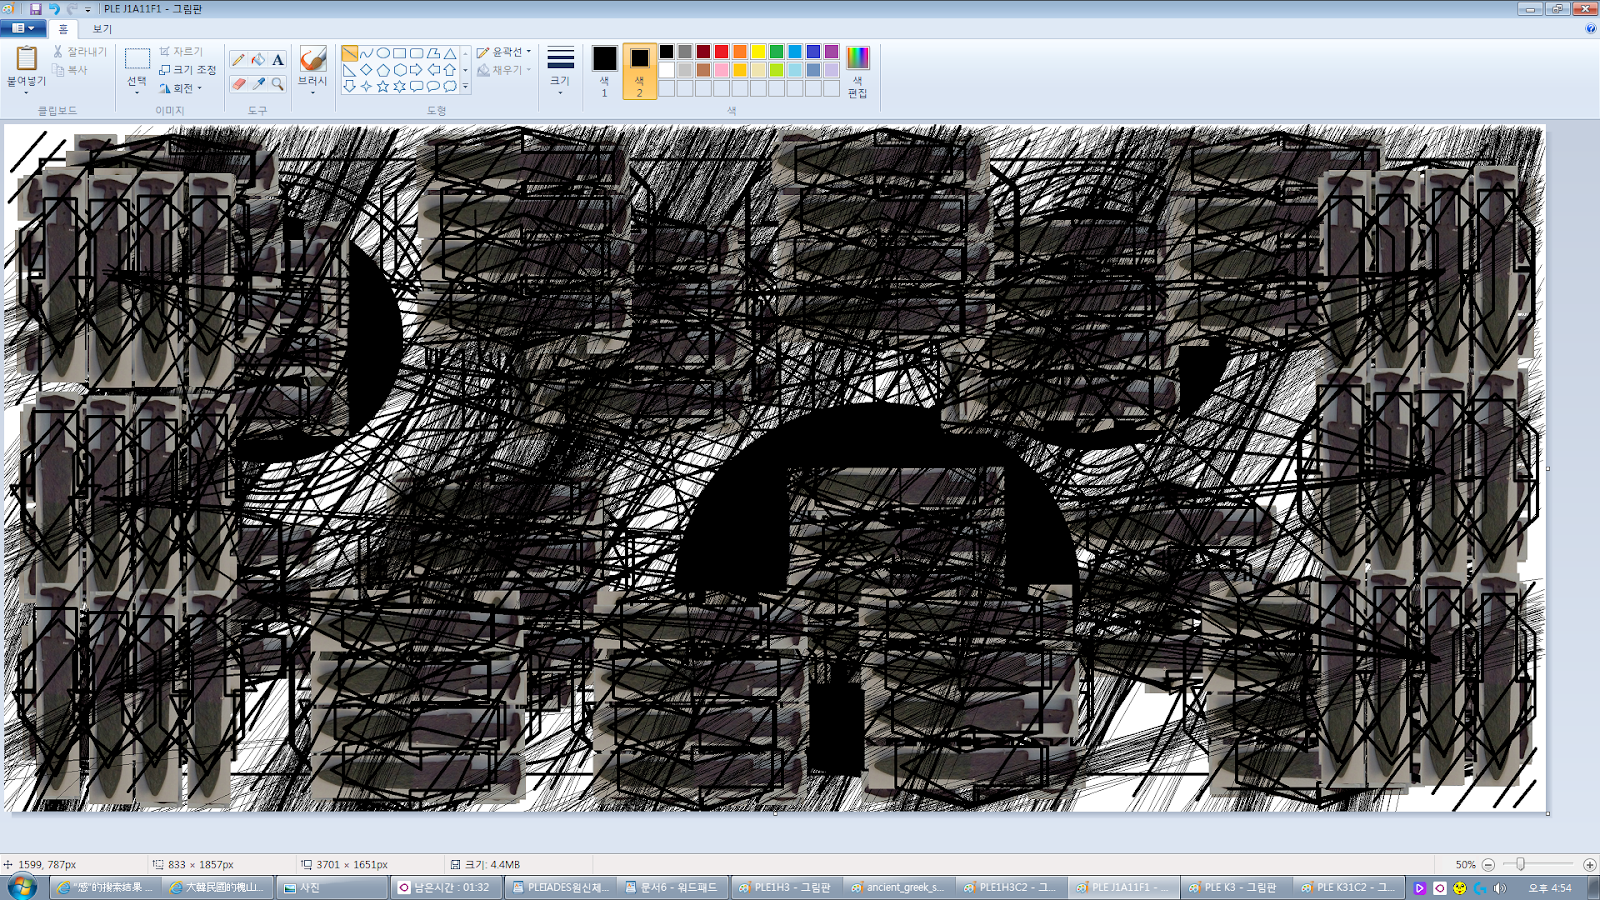The image size is (1600, 900).
Task: Click Crop (자르기) button
Action: tap(181, 51)
